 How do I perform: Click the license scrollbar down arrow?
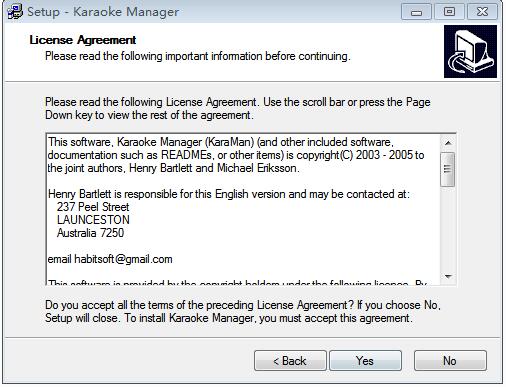coord(448,276)
